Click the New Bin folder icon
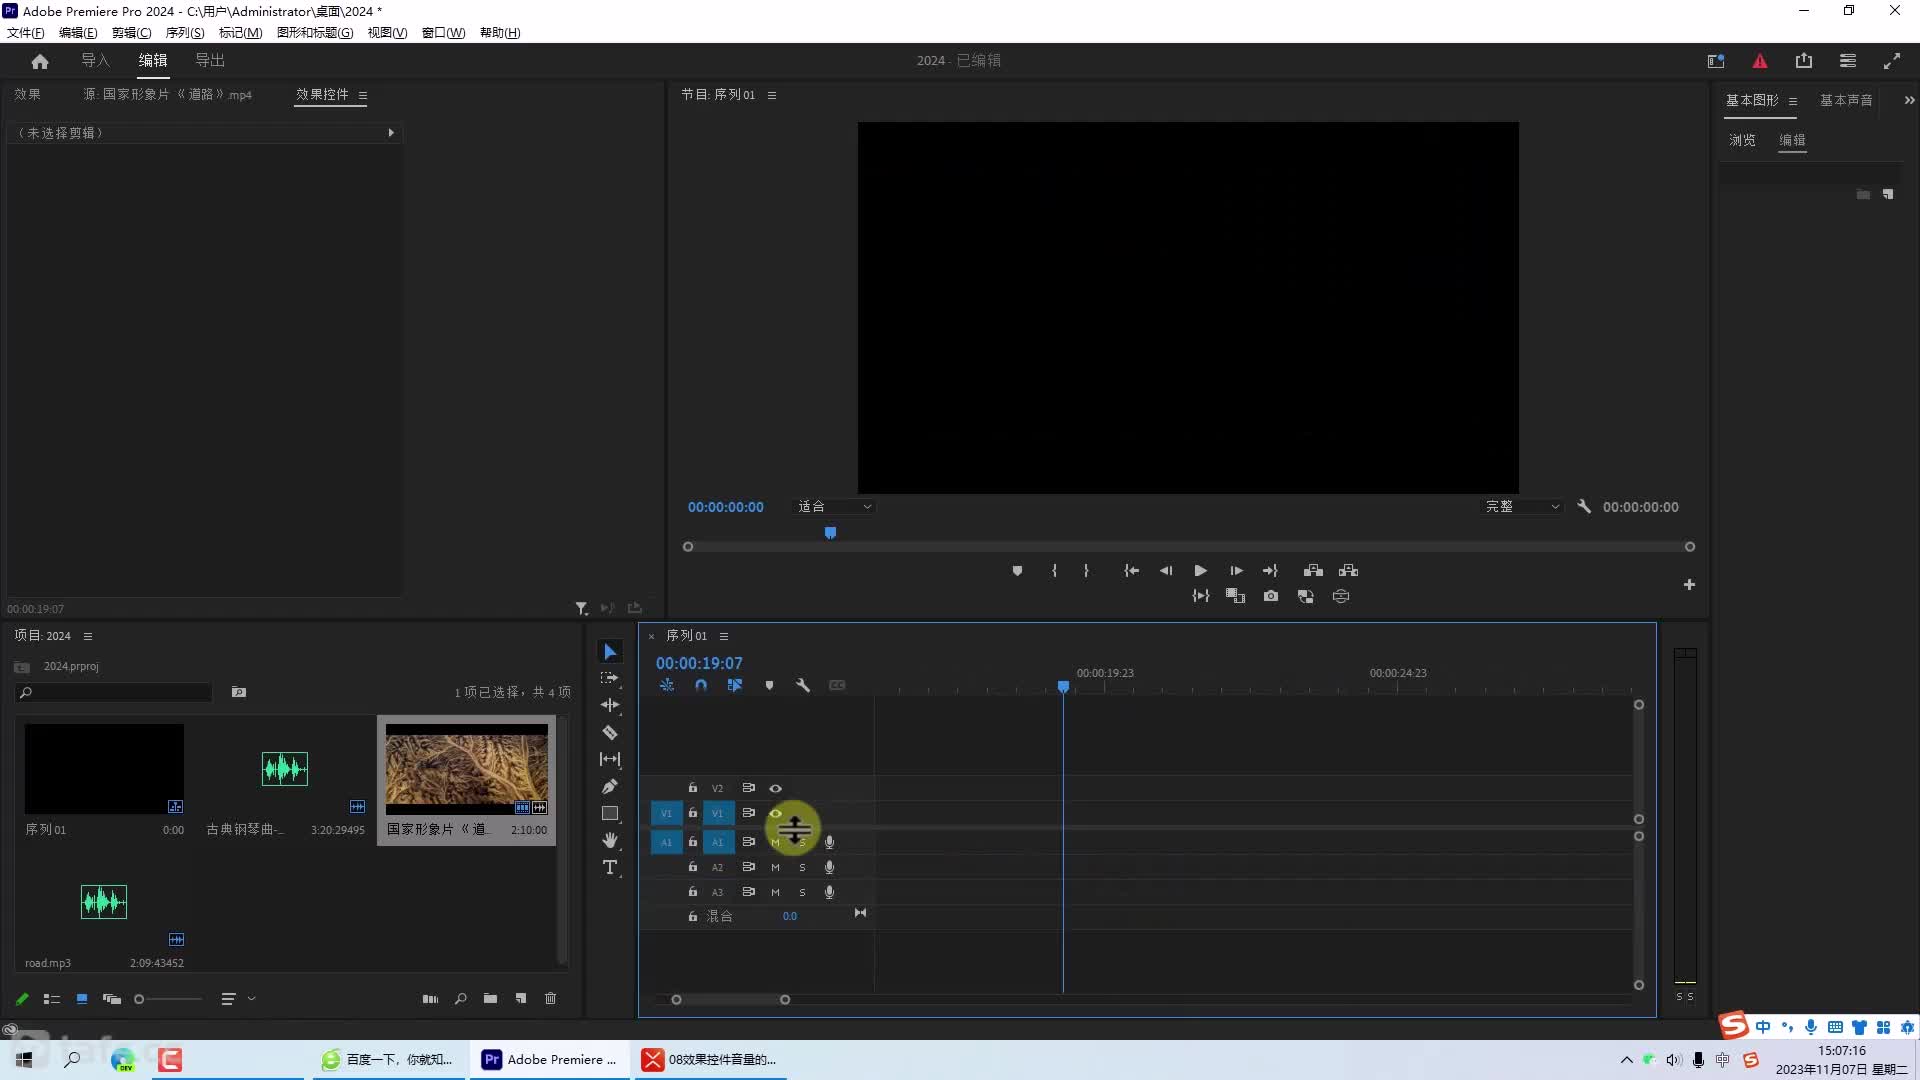The image size is (1920, 1080). [x=490, y=998]
